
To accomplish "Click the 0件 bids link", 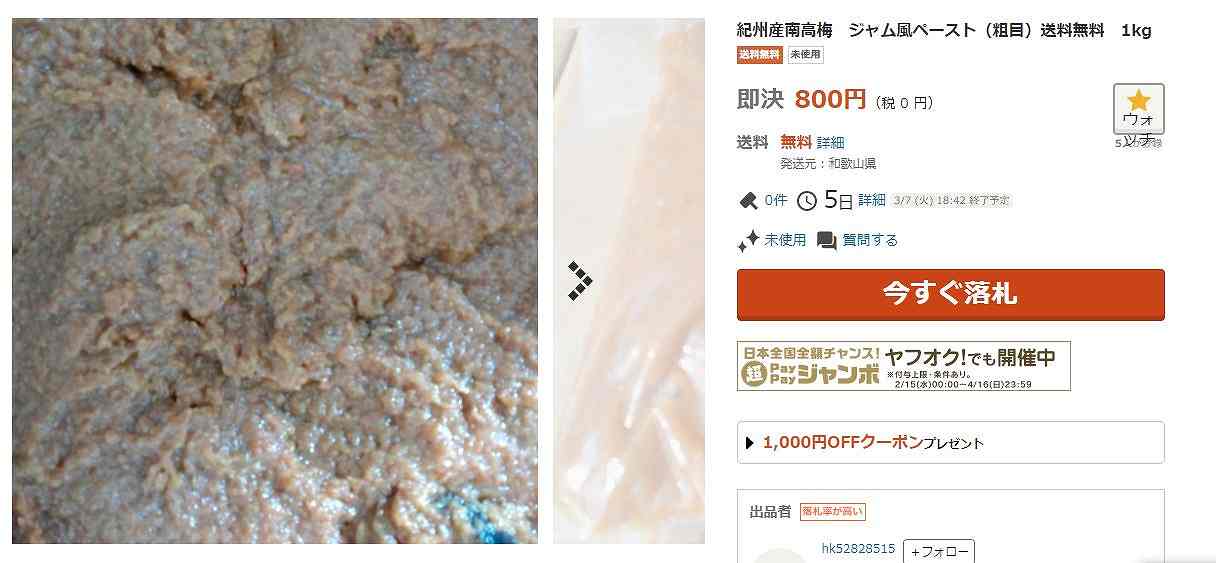I will (x=776, y=201).
